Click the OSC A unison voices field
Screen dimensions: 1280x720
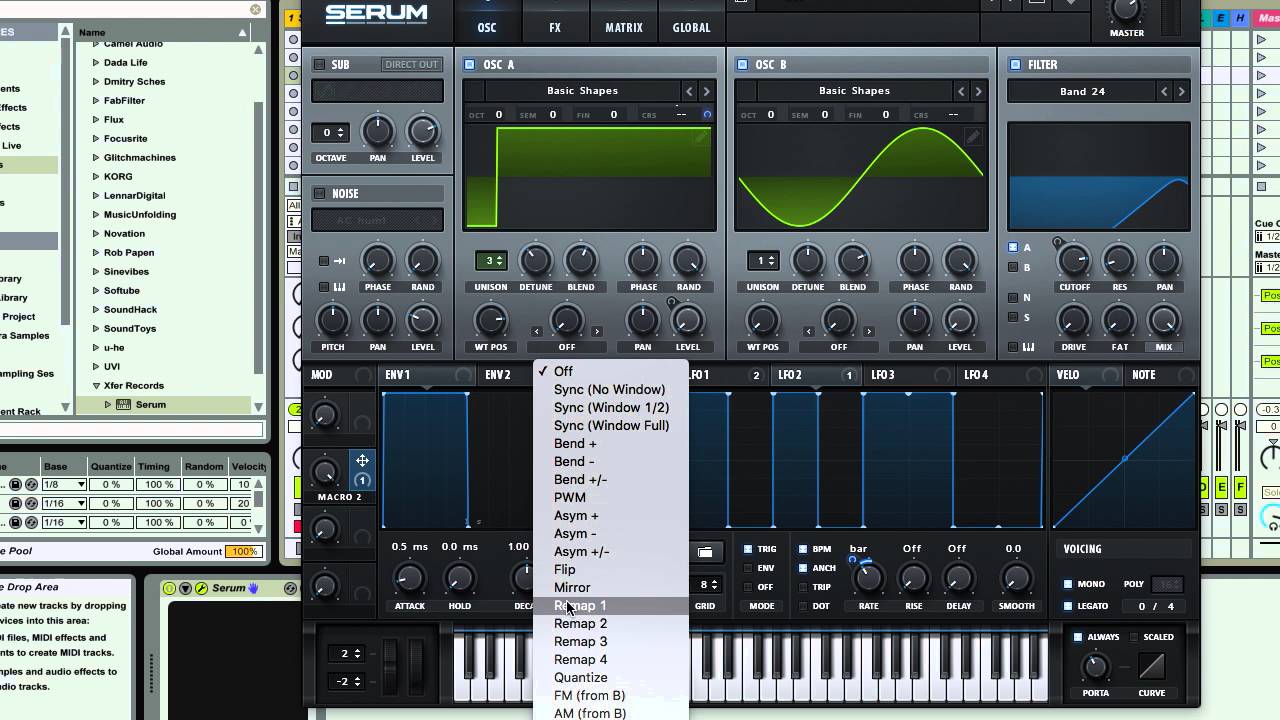click(x=490, y=261)
